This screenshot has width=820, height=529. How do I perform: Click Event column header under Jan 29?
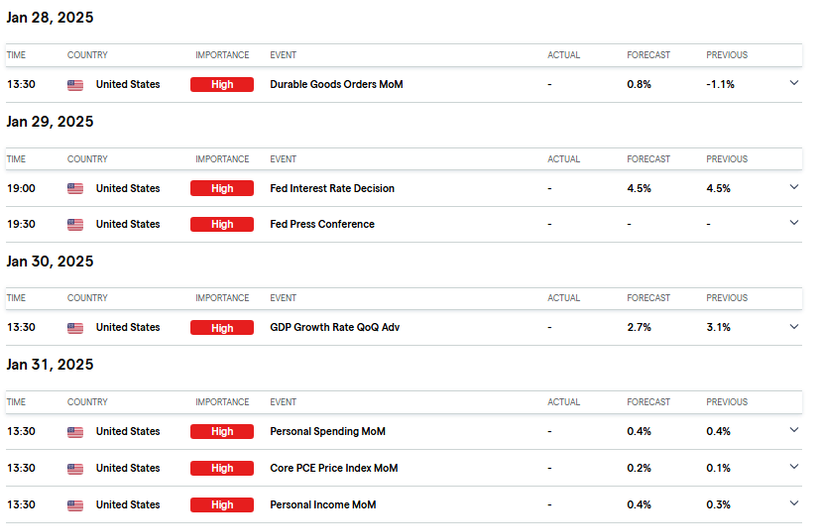[x=283, y=159]
